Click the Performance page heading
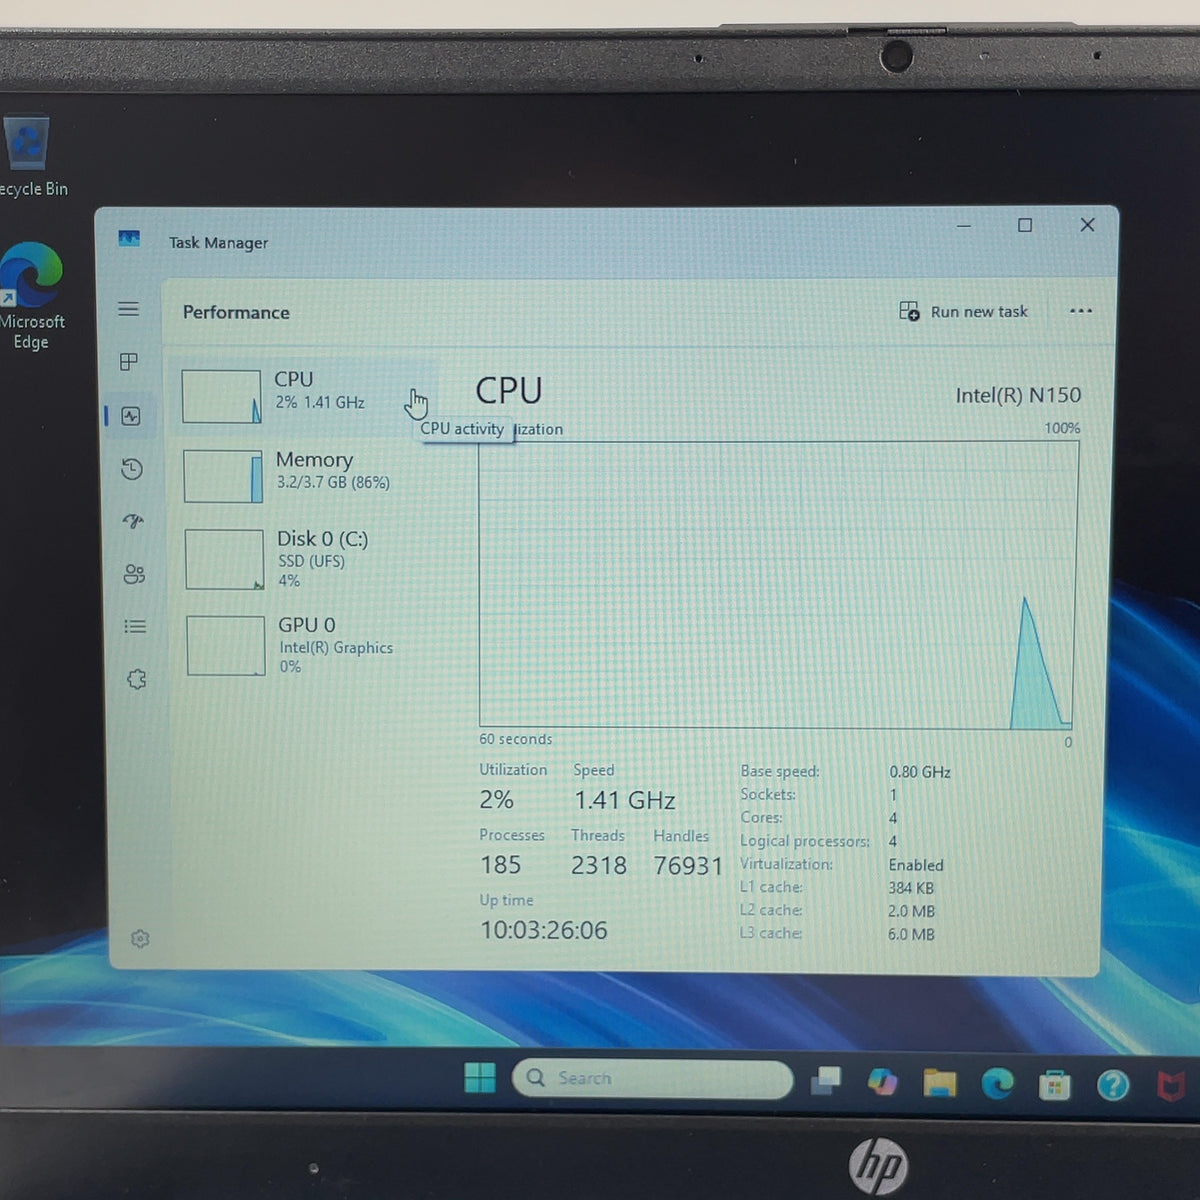This screenshot has width=1200, height=1200. 236,312
